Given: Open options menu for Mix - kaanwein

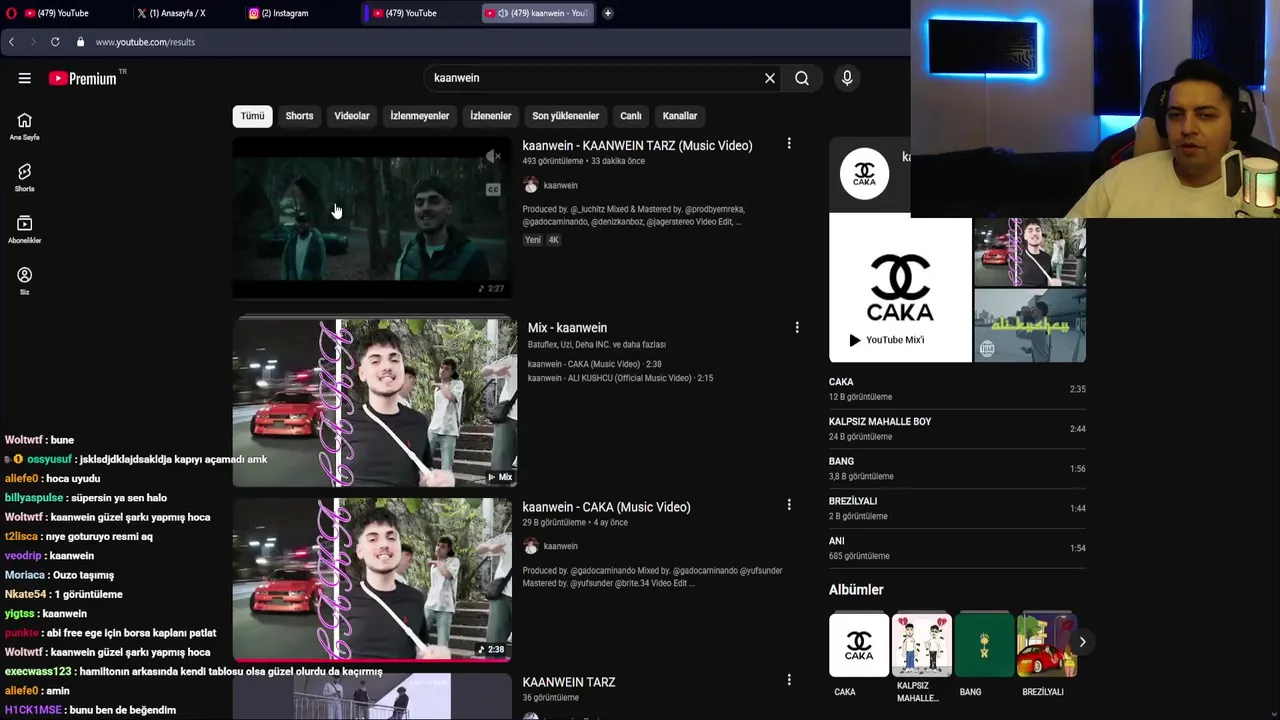Looking at the screenshot, I should [797, 327].
